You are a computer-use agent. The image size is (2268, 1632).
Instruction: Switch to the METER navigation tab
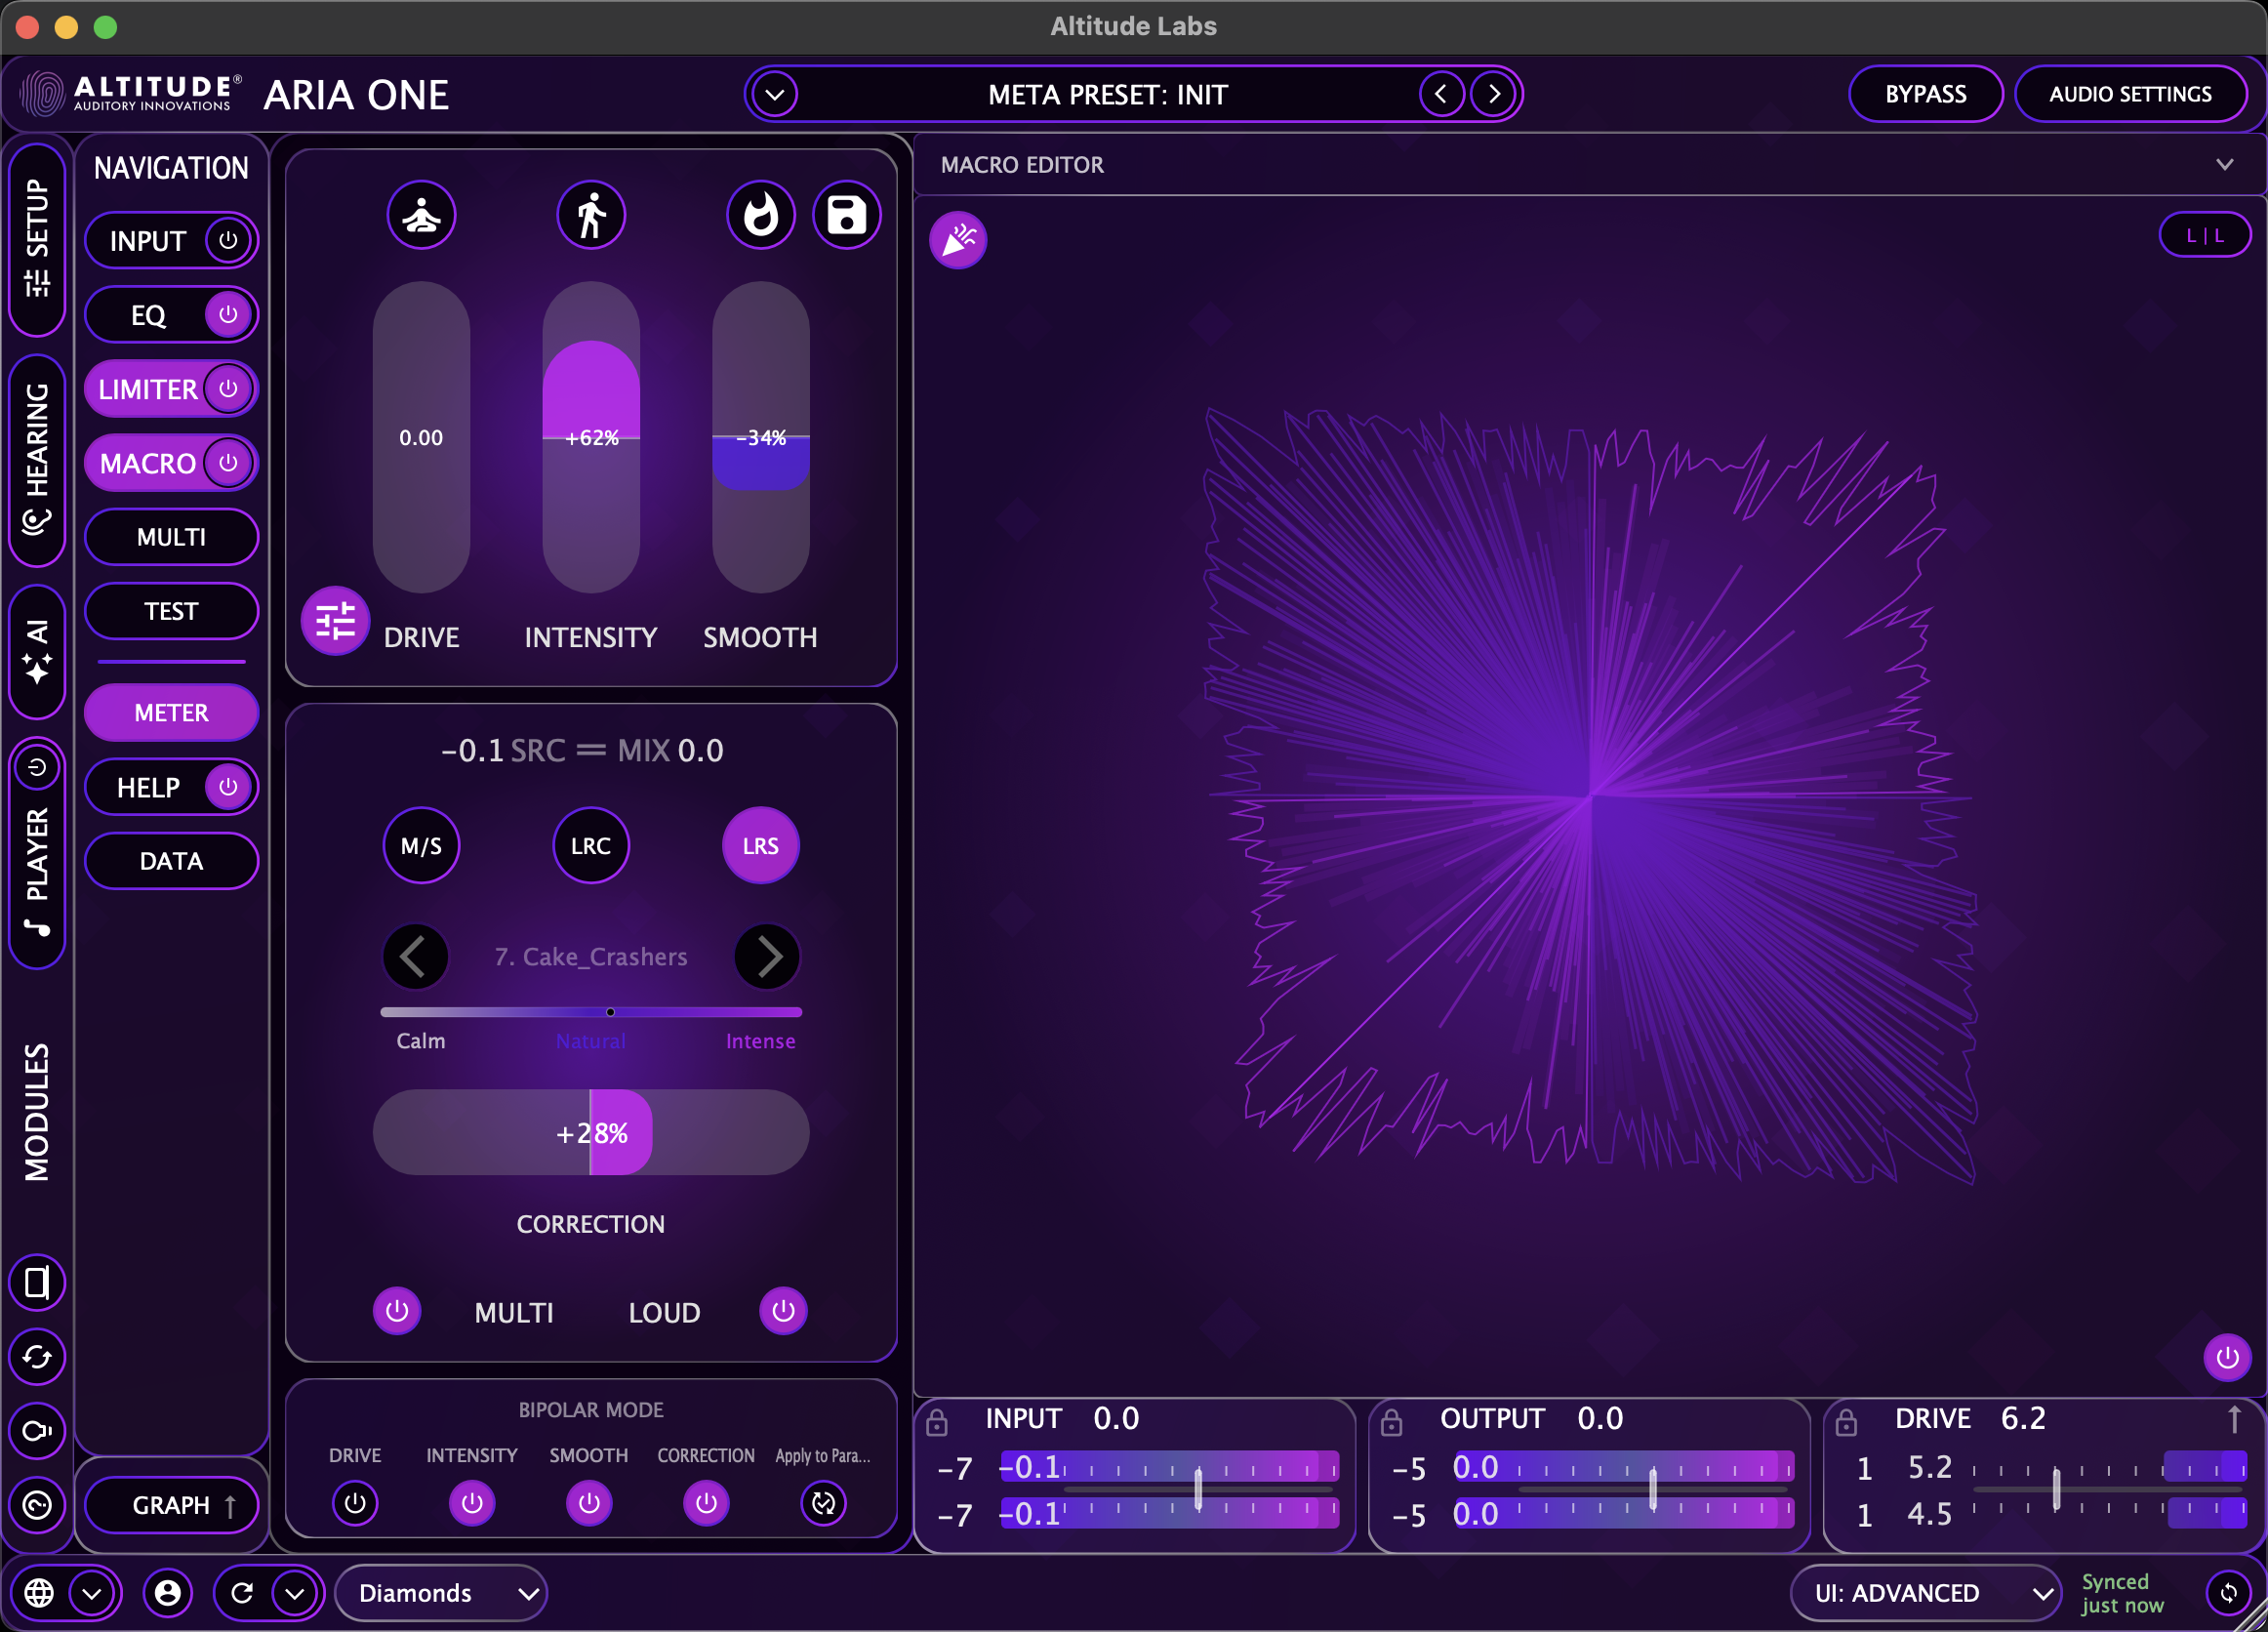pyautogui.click(x=171, y=712)
